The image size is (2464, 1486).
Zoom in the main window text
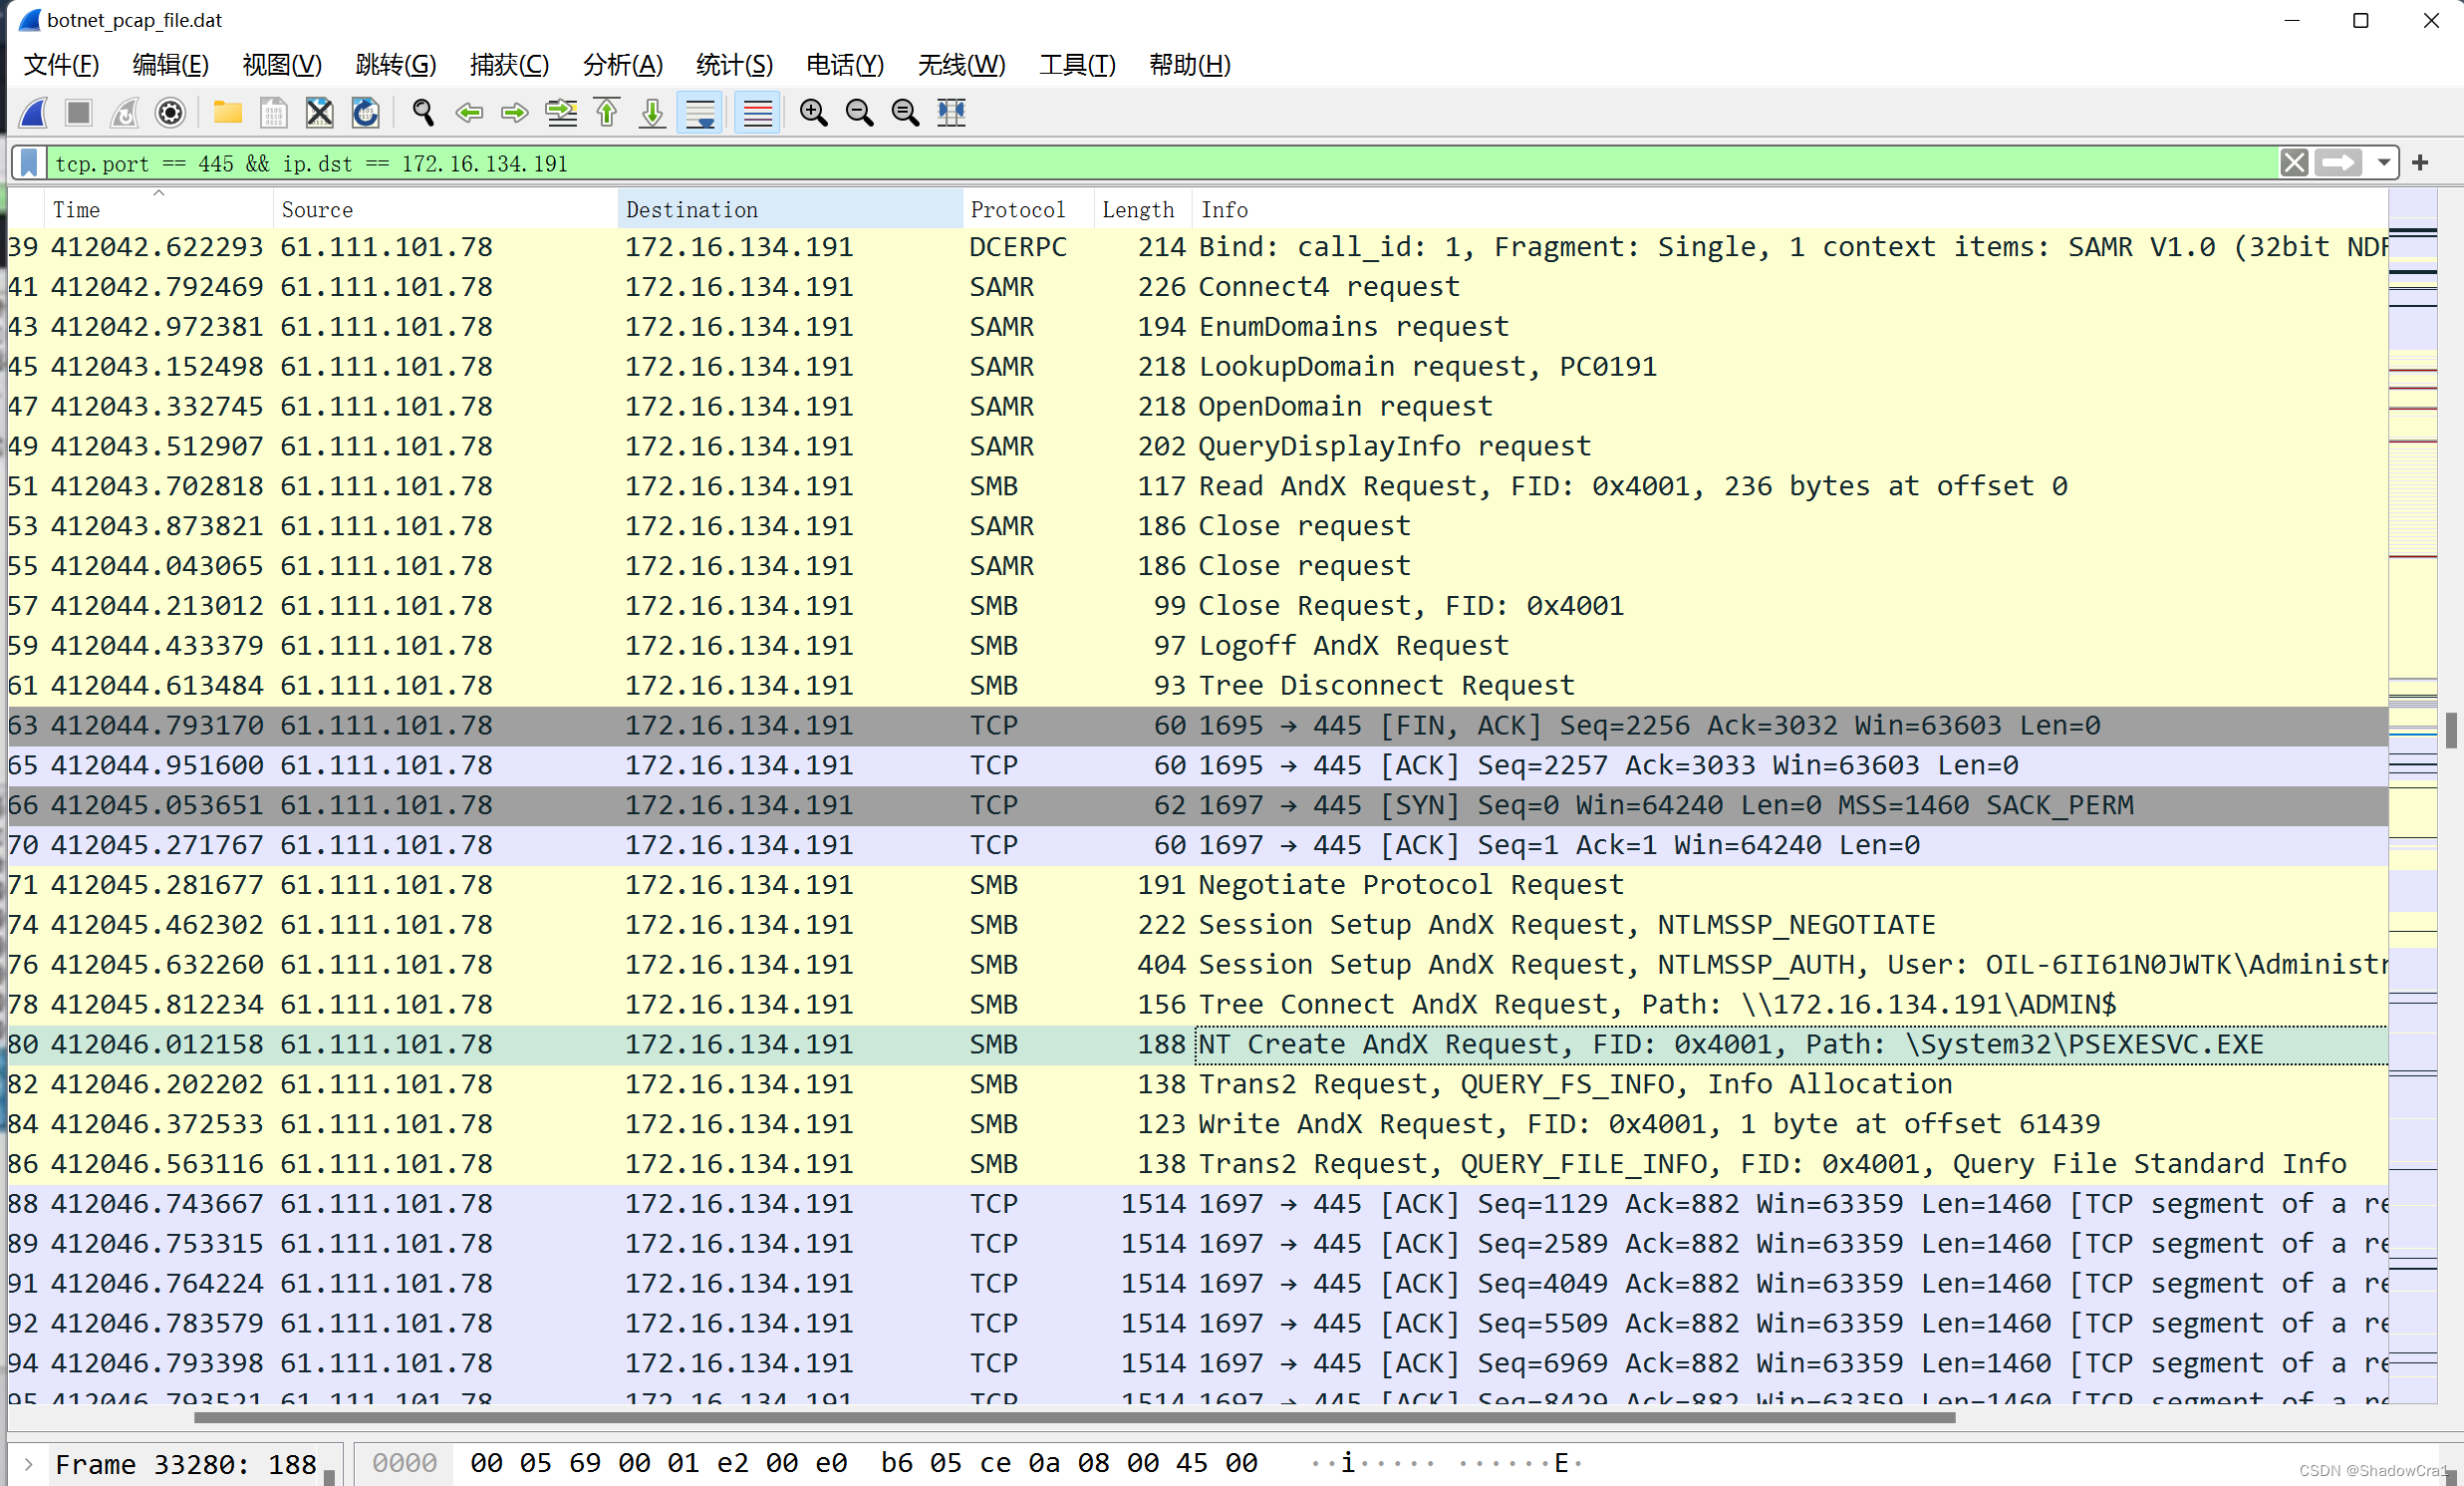tap(814, 112)
